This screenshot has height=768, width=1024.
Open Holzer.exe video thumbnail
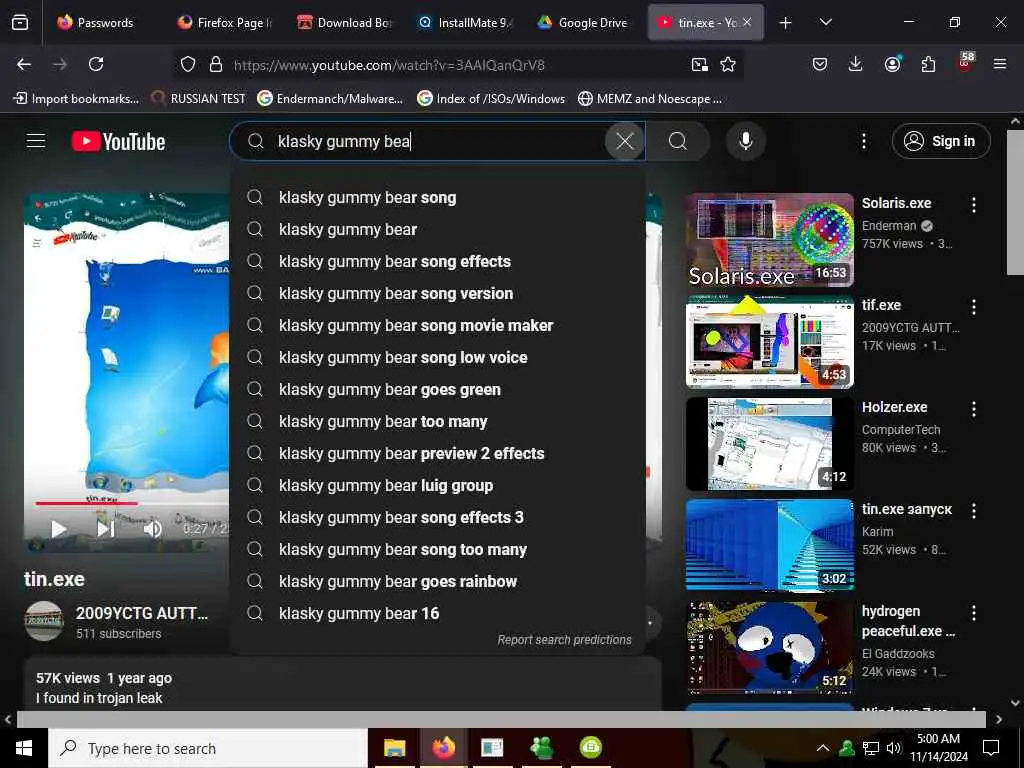769,443
